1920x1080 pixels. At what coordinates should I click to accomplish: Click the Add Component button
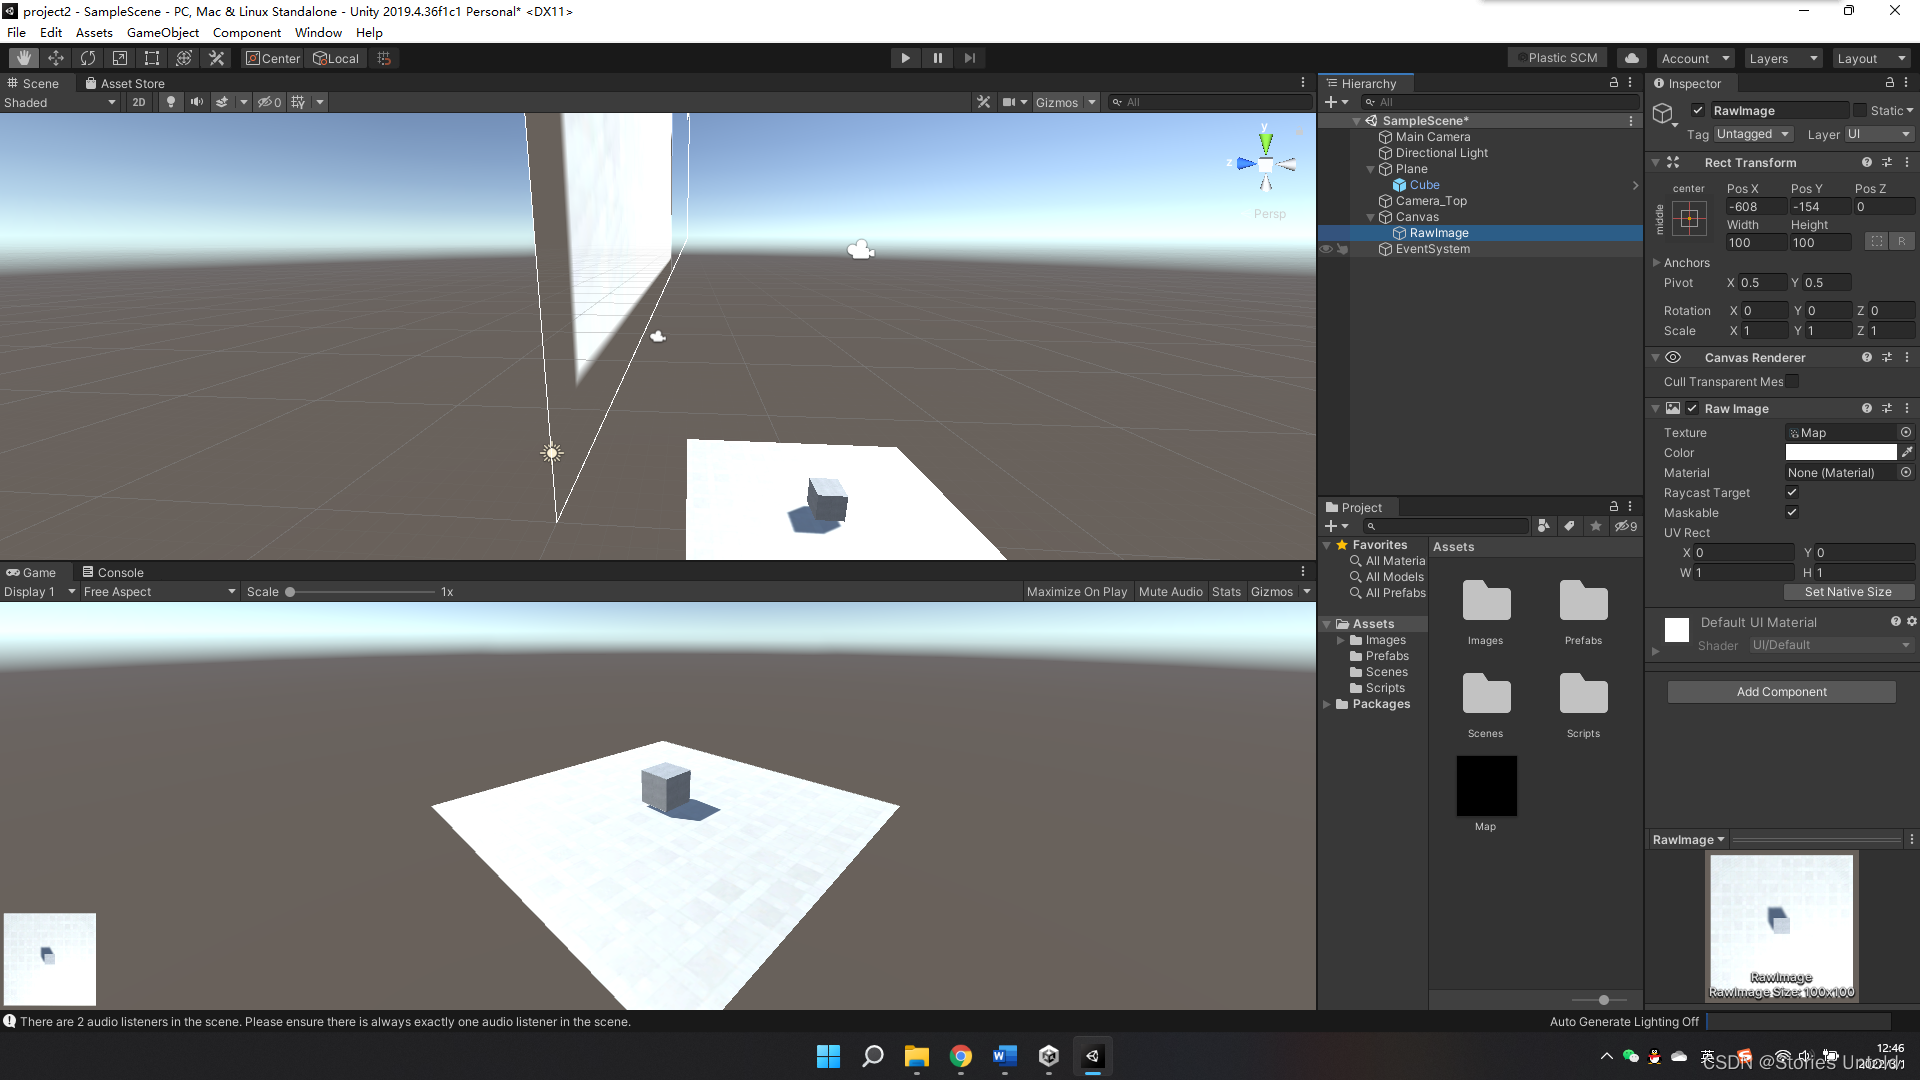(x=1781, y=692)
